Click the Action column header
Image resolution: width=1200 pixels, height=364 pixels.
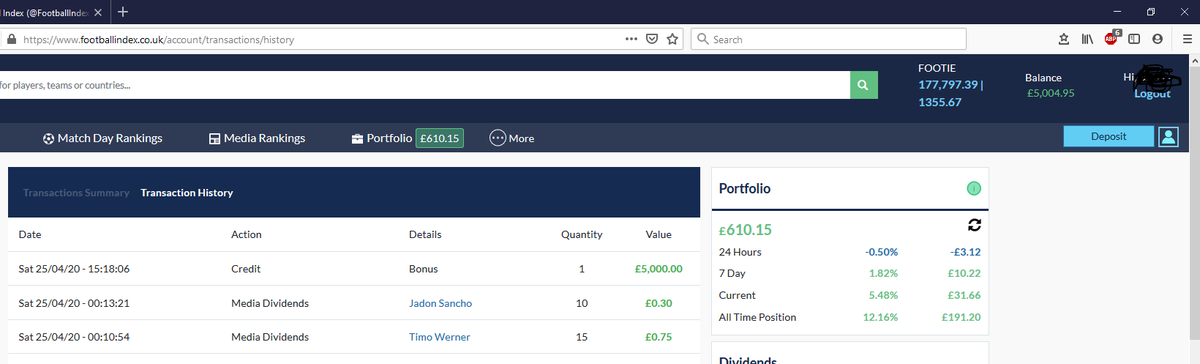[246, 235]
